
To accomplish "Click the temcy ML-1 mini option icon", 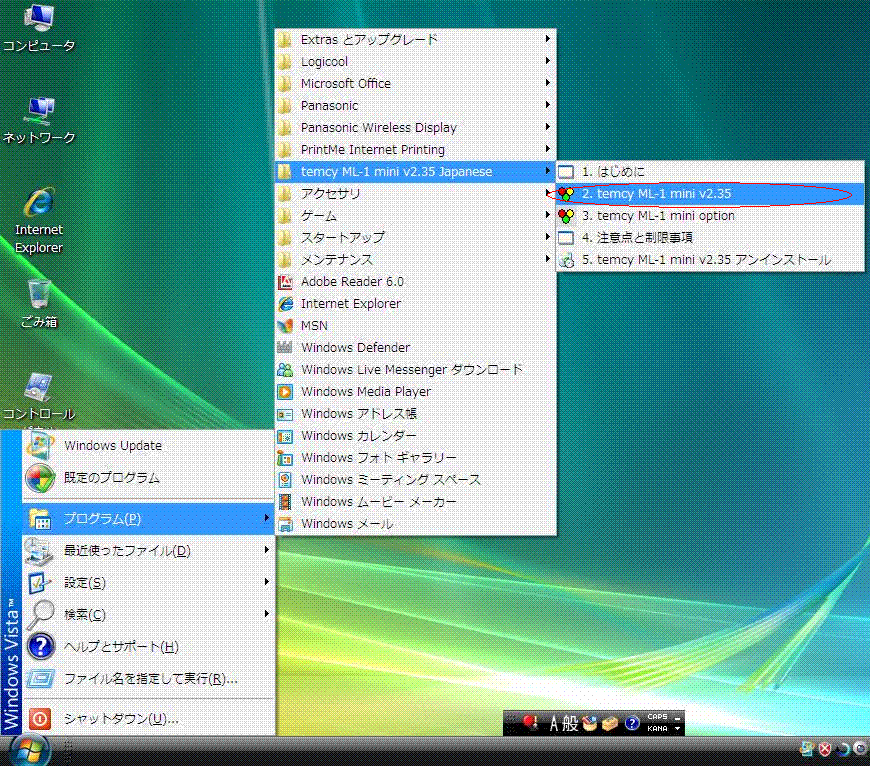I will coord(566,216).
